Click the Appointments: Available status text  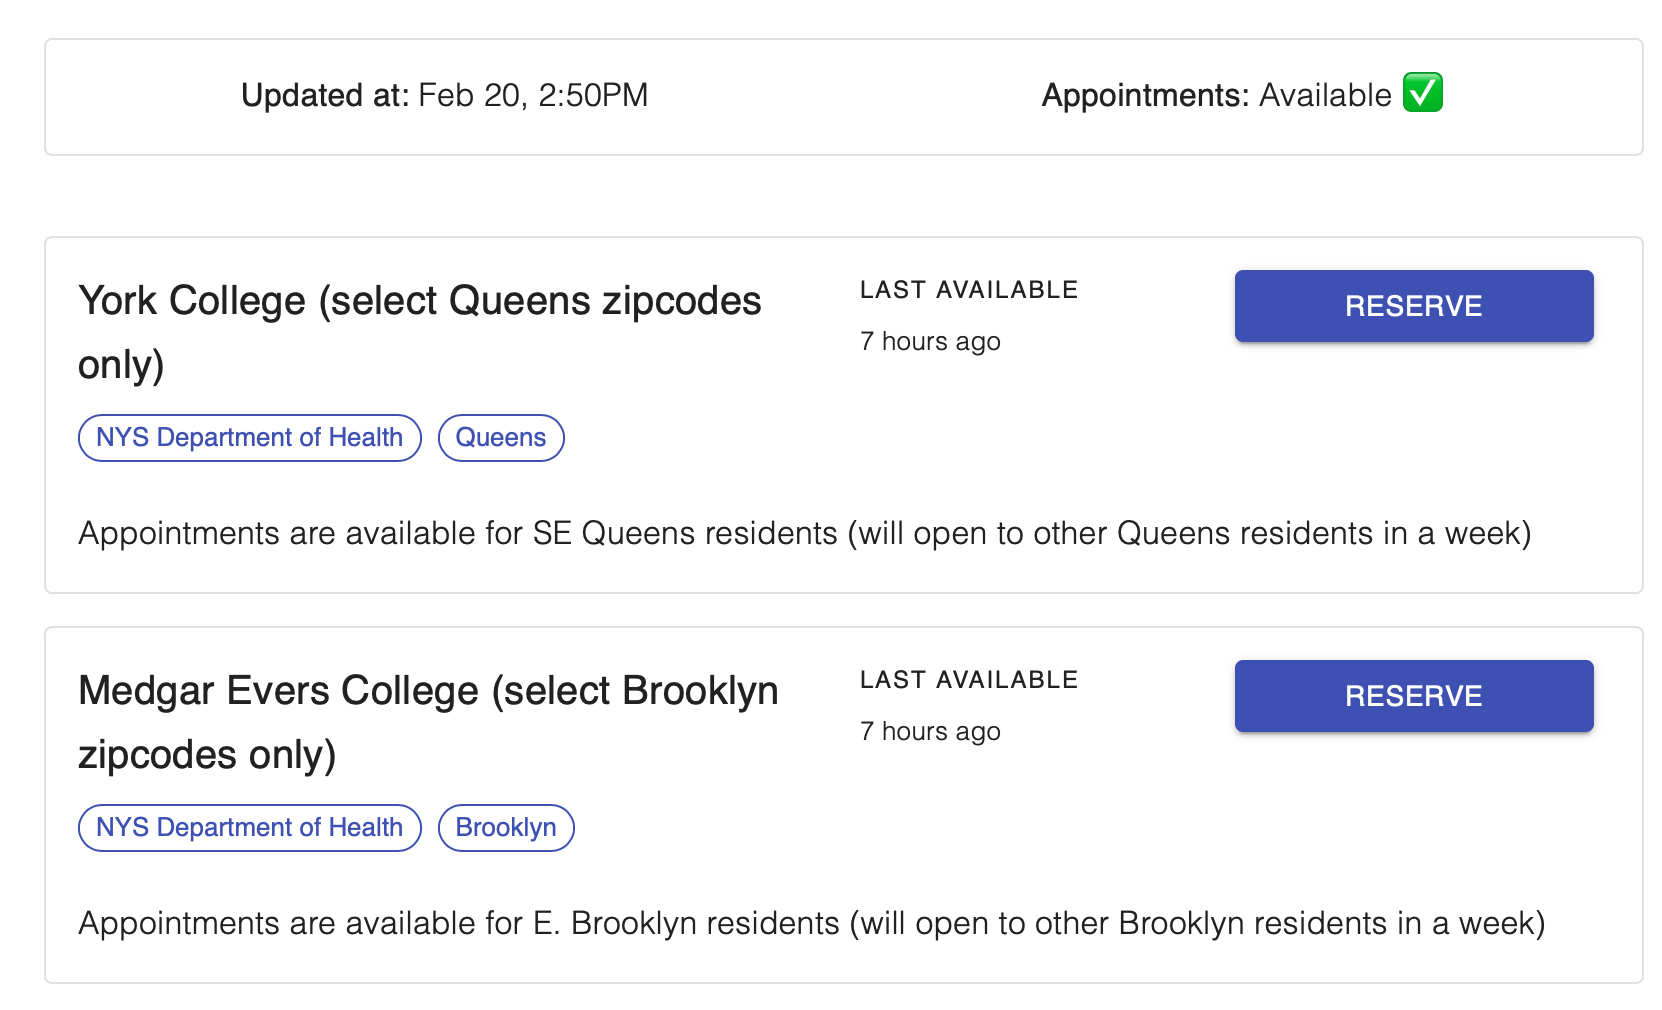tap(1216, 95)
